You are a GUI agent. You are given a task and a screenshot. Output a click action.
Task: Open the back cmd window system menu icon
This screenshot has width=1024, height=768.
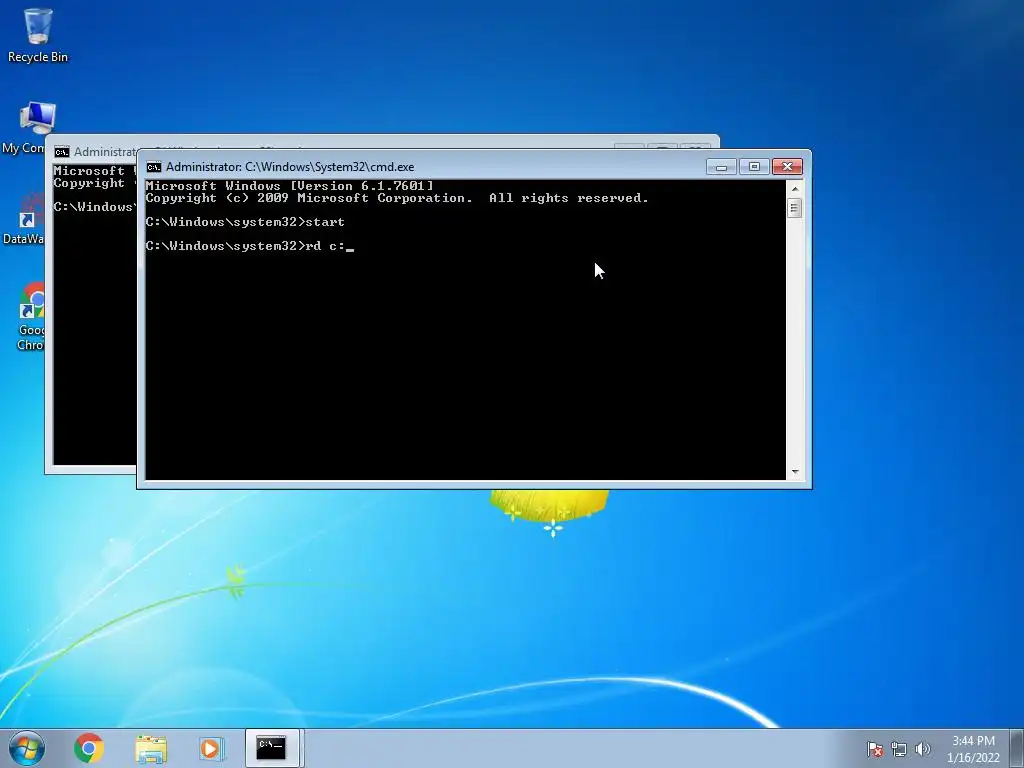[x=62, y=152]
